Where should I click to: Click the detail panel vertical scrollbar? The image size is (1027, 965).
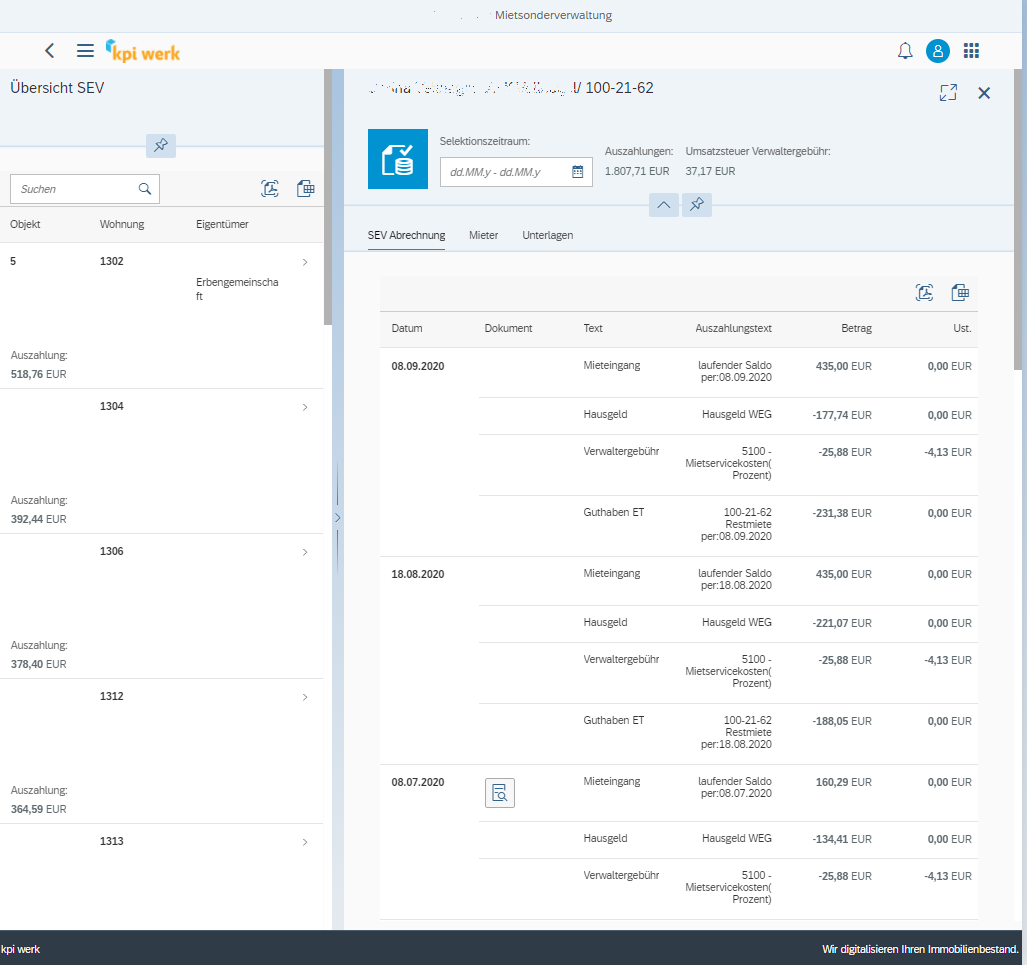[x=1018, y=219]
